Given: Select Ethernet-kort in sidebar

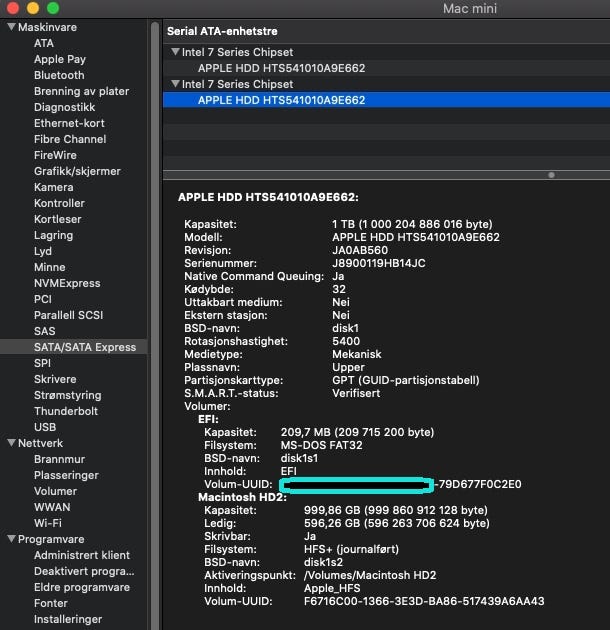Looking at the screenshot, I should point(69,123).
